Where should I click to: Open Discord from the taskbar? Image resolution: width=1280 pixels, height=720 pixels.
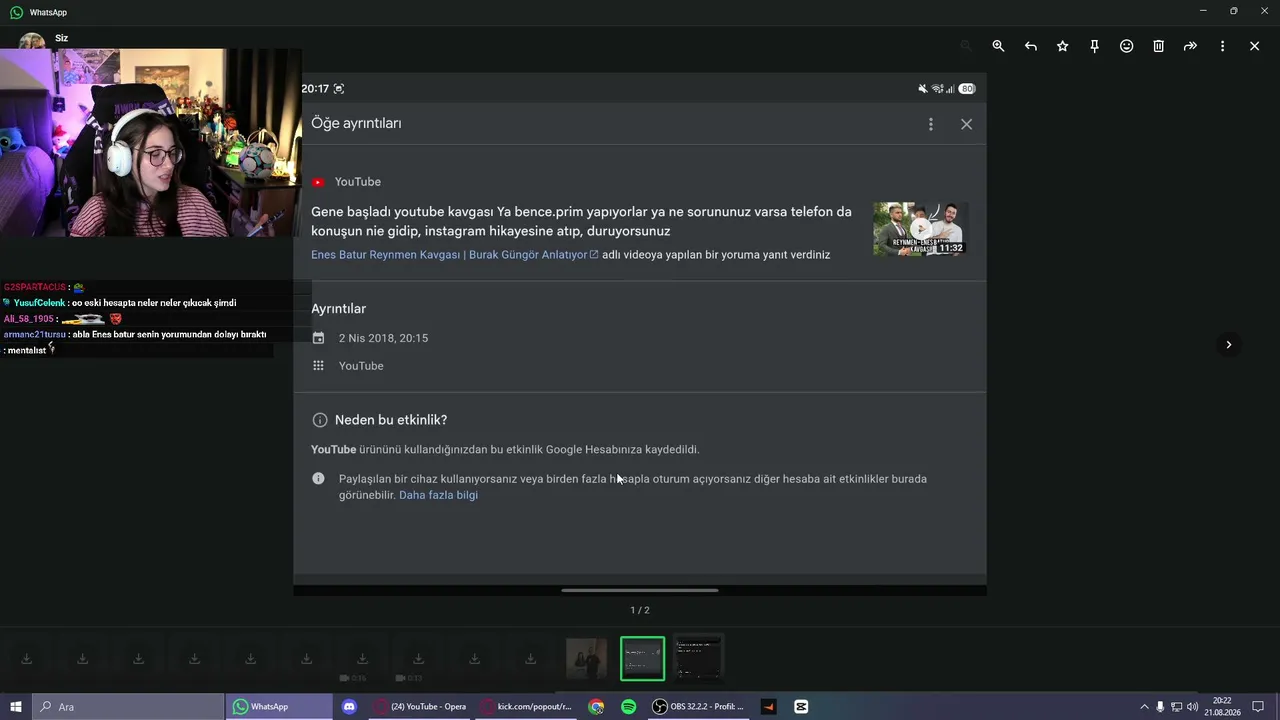coord(349,707)
